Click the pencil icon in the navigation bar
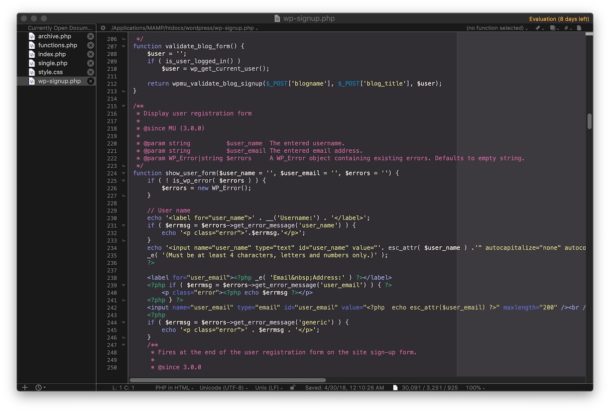This screenshot has height=412, width=610. point(539,28)
